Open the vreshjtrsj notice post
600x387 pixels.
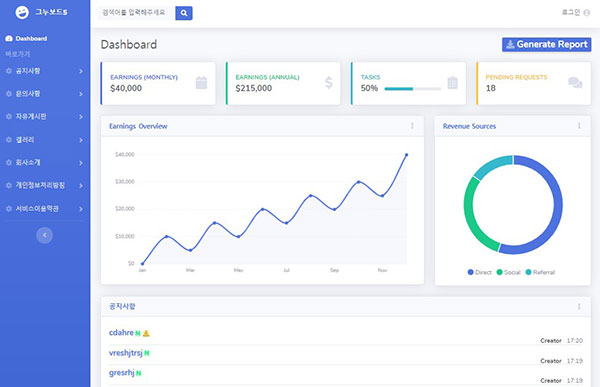tap(126, 353)
